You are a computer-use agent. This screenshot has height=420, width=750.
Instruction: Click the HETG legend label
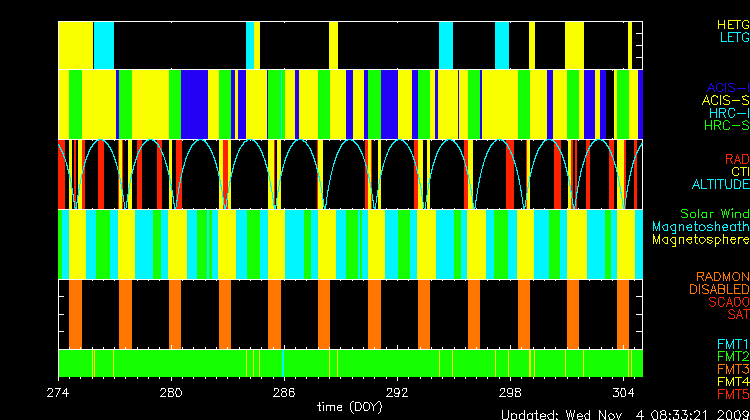731,24
